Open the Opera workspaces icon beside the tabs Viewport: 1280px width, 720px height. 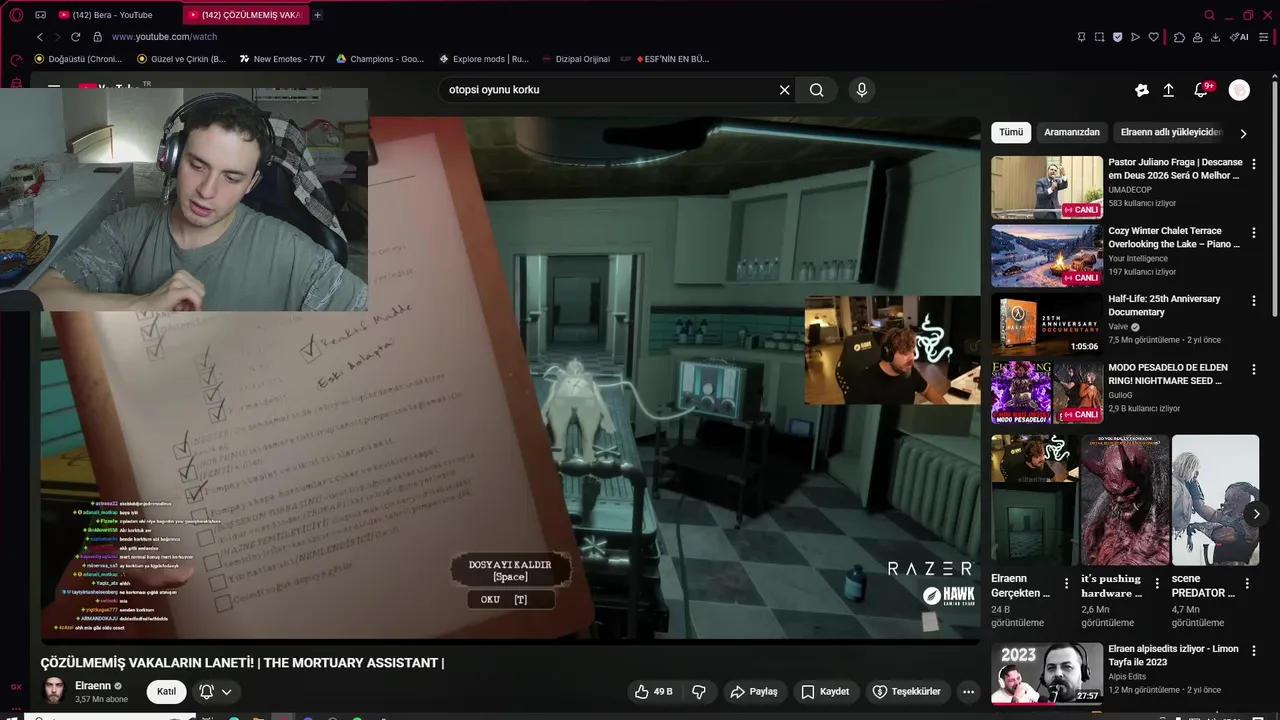[40, 15]
